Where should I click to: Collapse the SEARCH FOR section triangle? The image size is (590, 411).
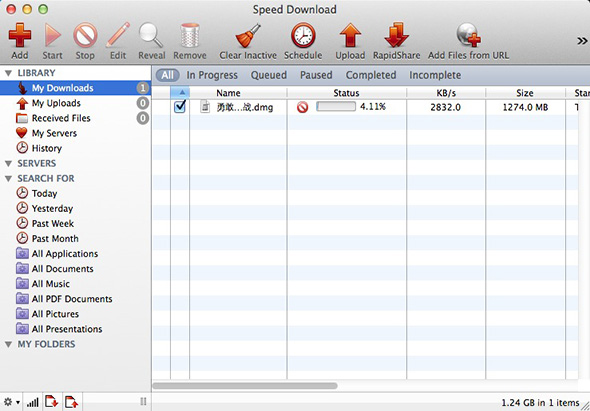tap(8, 179)
